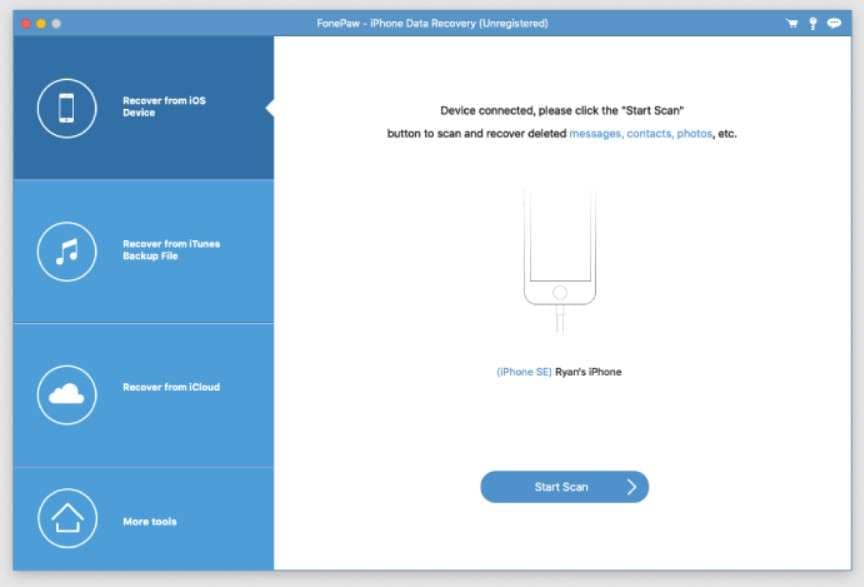Click the contacts link

[650, 133]
